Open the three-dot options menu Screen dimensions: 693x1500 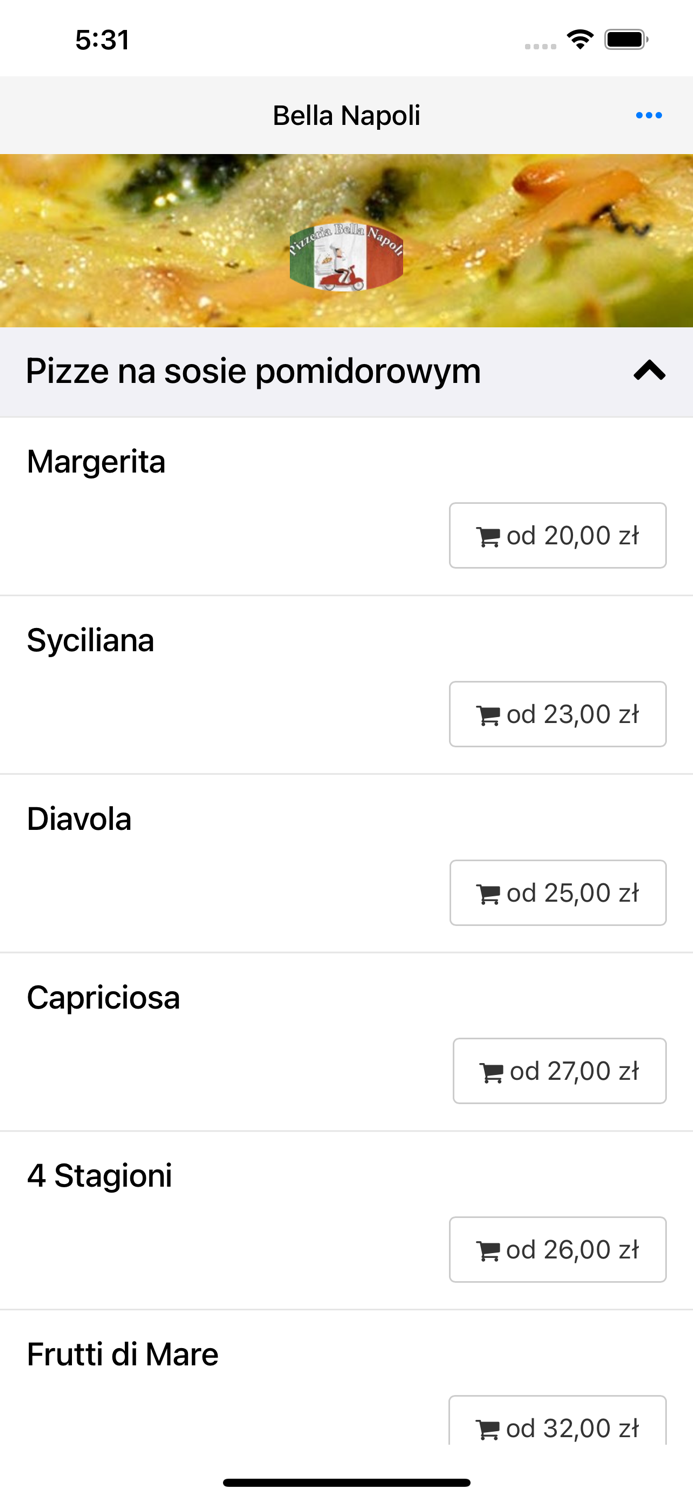click(x=649, y=115)
